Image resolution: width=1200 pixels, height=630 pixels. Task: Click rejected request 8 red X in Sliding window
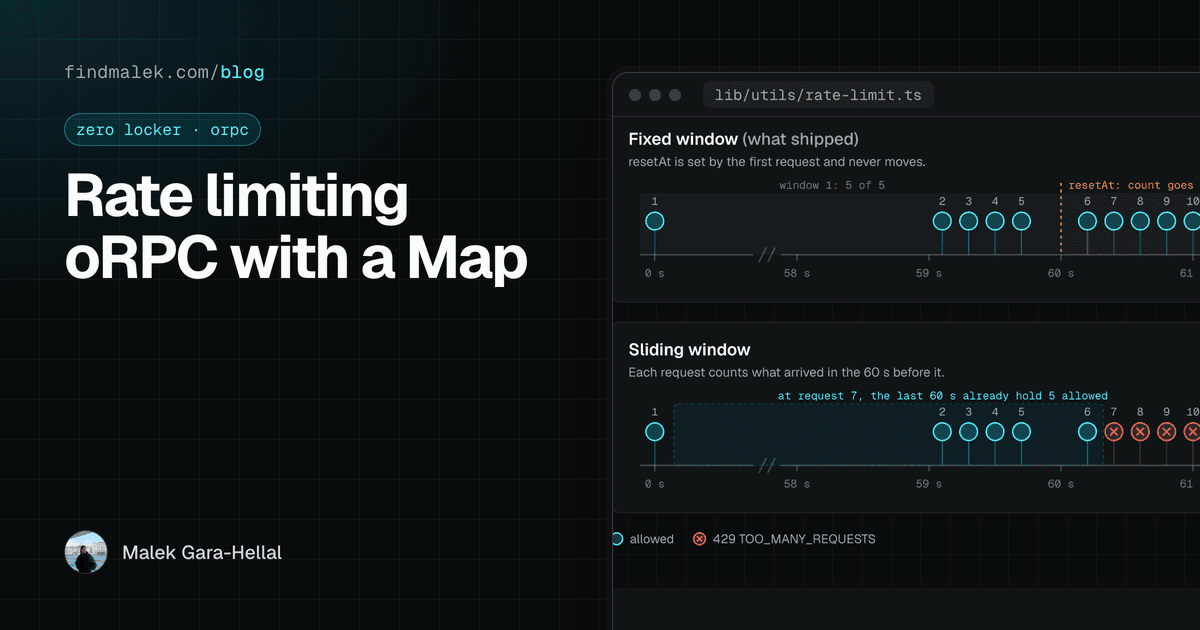click(1140, 432)
